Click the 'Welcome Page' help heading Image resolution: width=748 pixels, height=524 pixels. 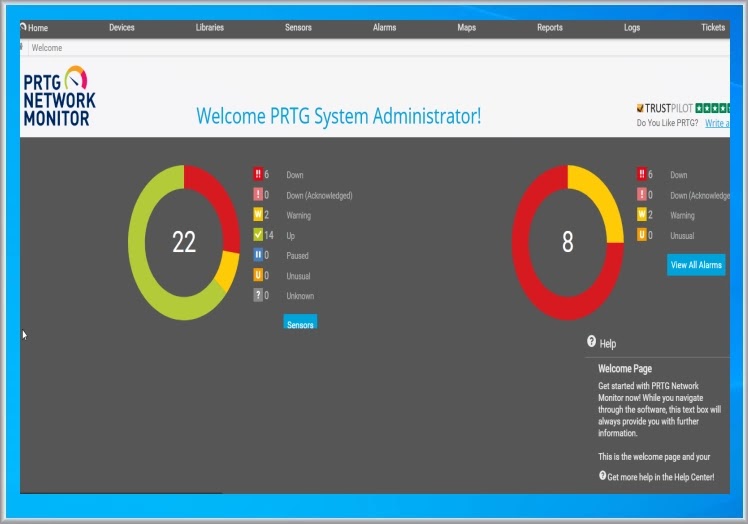[625, 368]
